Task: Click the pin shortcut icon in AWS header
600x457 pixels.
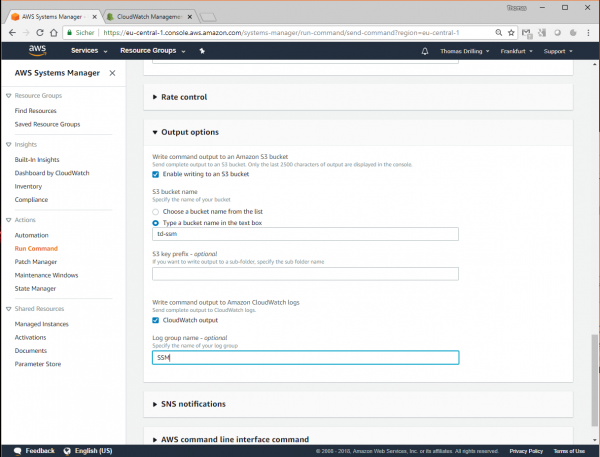Action: tap(202, 51)
